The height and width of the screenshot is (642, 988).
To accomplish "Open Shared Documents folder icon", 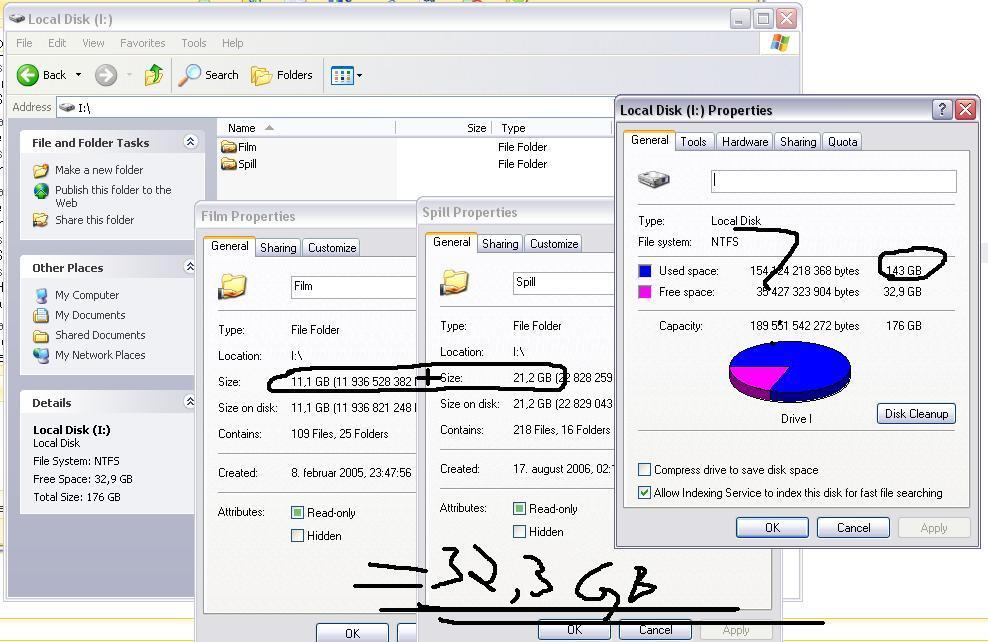I will pos(41,335).
